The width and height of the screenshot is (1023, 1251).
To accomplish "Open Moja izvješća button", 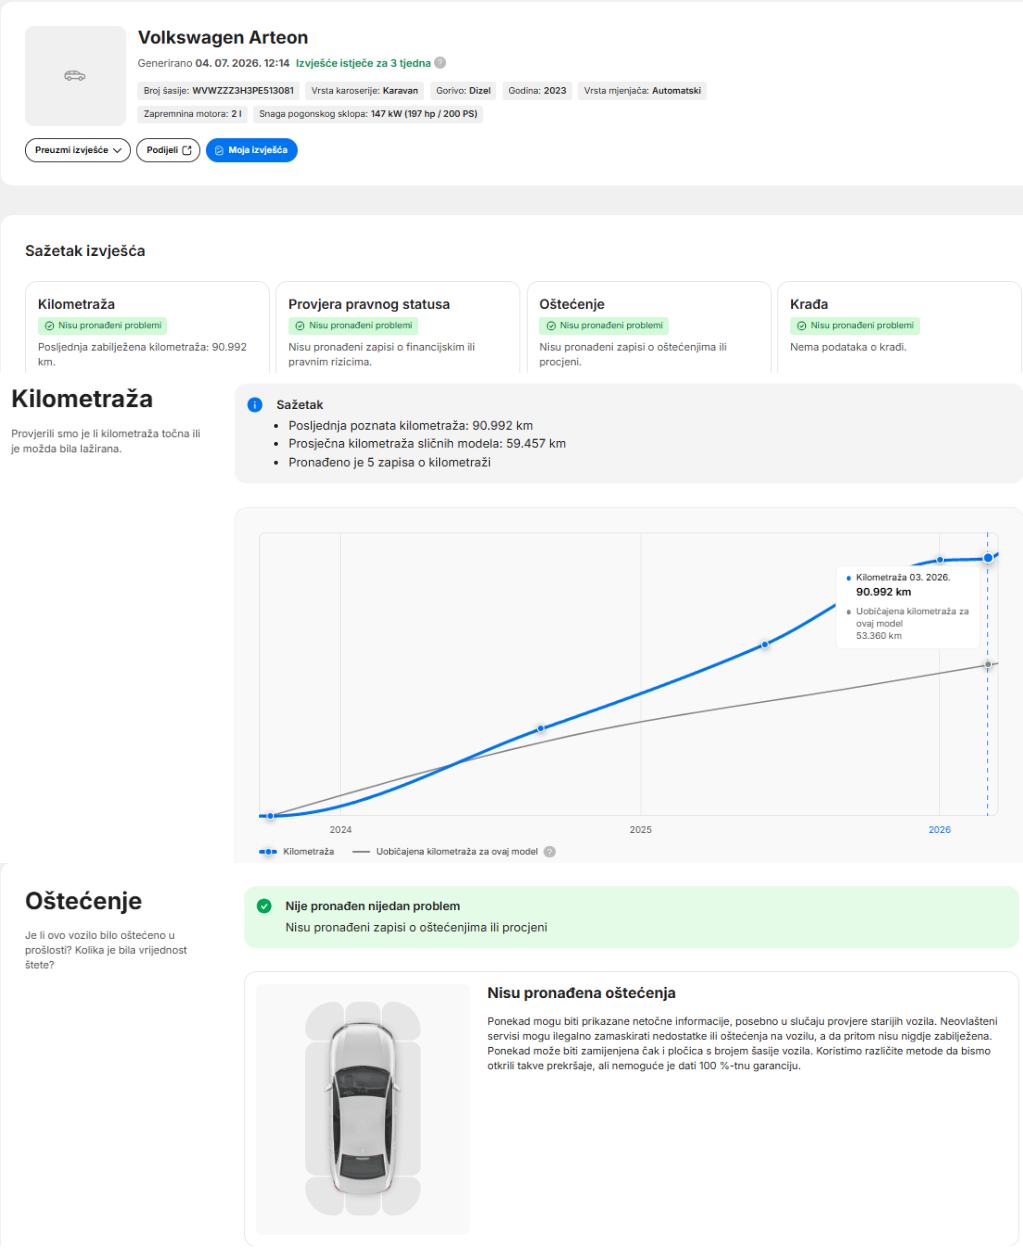I will tap(251, 150).
